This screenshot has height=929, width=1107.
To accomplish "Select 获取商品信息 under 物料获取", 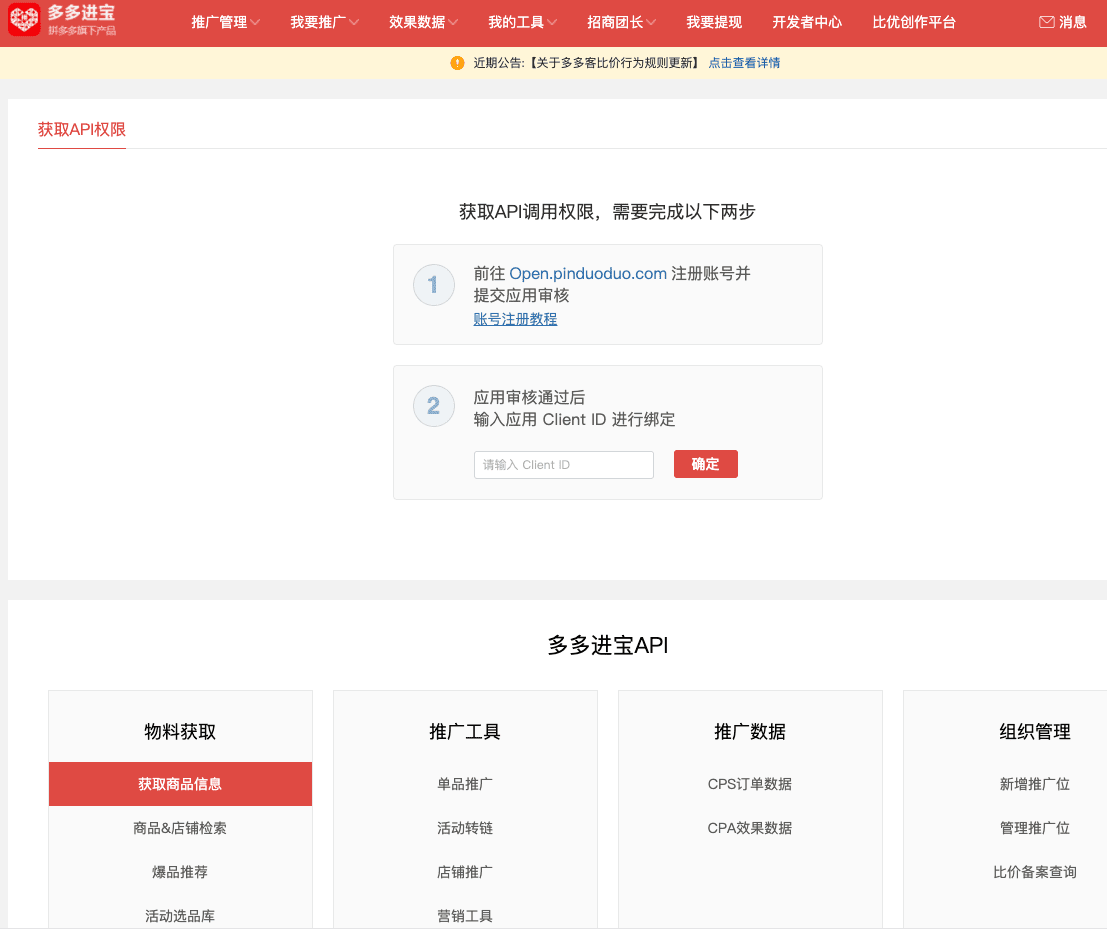I will (180, 784).
